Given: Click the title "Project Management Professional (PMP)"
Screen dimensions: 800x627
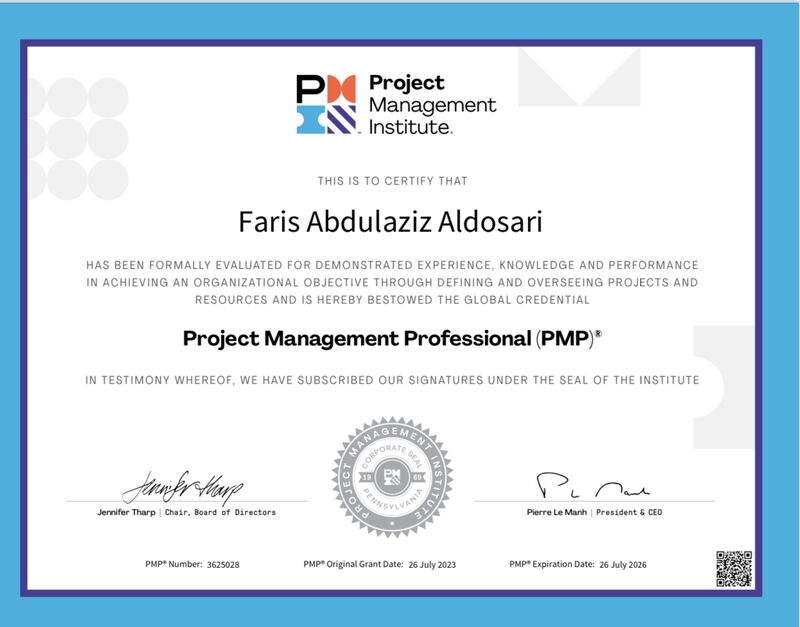Looking at the screenshot, I should tap(392, 339).
